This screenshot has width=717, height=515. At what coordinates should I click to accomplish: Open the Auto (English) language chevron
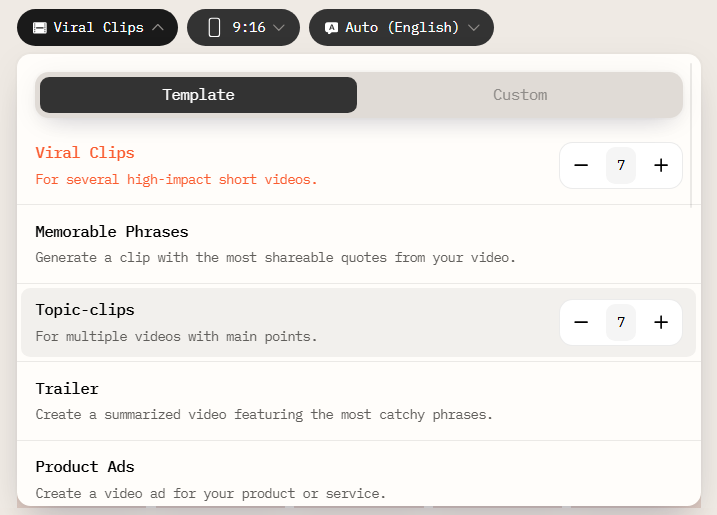pos(473,28)
